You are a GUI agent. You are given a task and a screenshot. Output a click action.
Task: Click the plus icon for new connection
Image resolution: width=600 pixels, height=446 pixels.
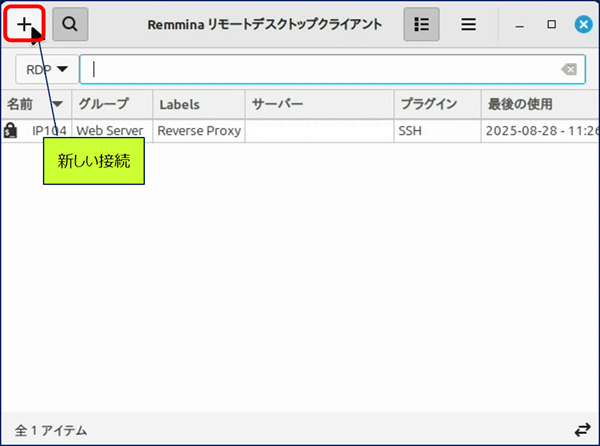point(24,24)
